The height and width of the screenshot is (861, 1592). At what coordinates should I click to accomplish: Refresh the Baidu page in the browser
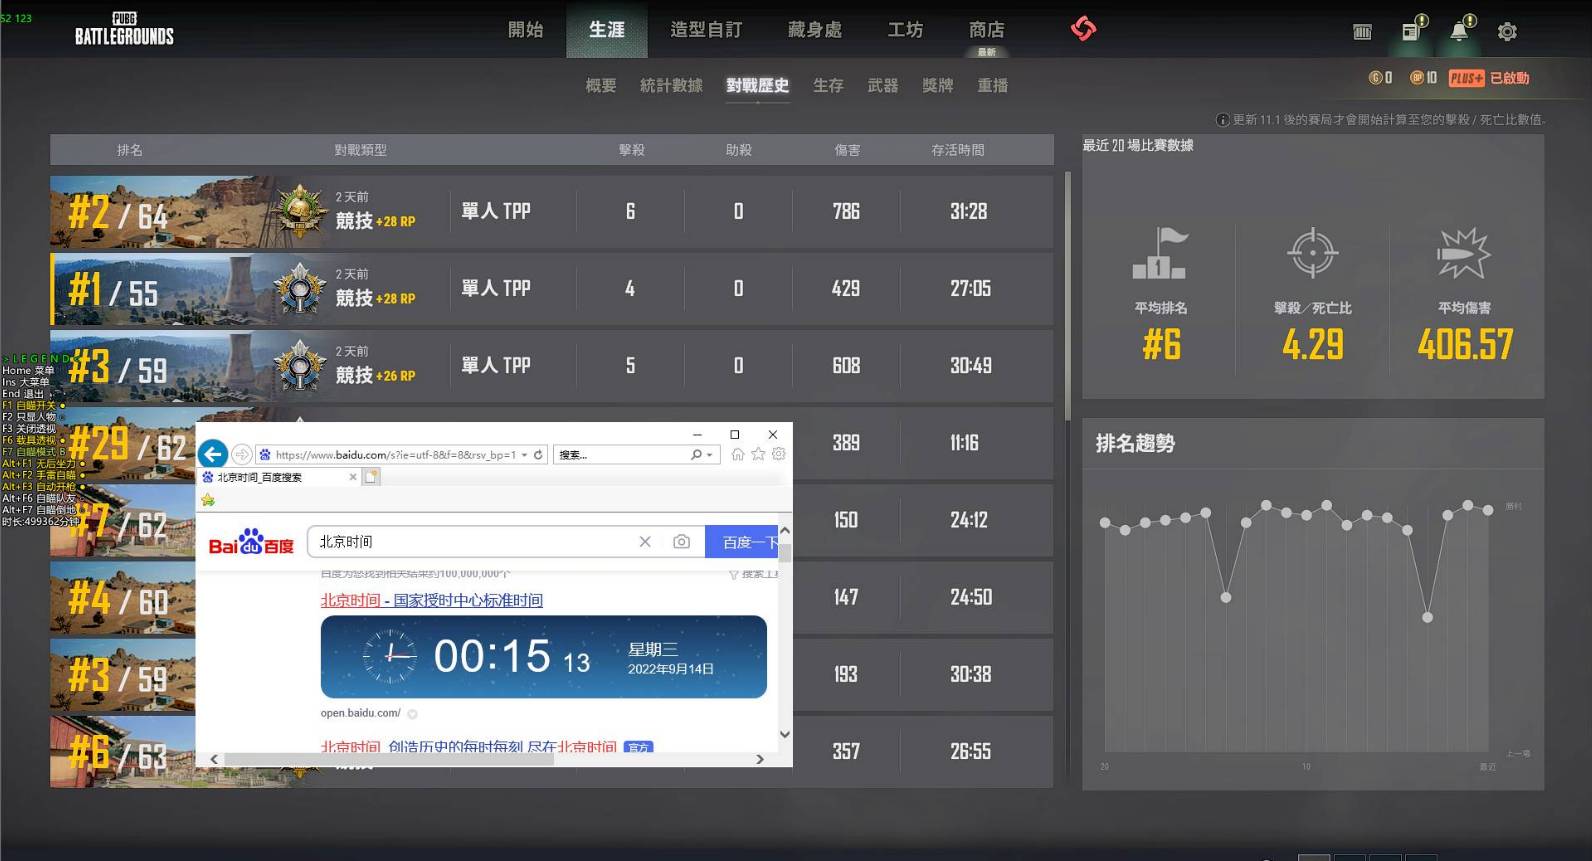(x=538, y=455)
